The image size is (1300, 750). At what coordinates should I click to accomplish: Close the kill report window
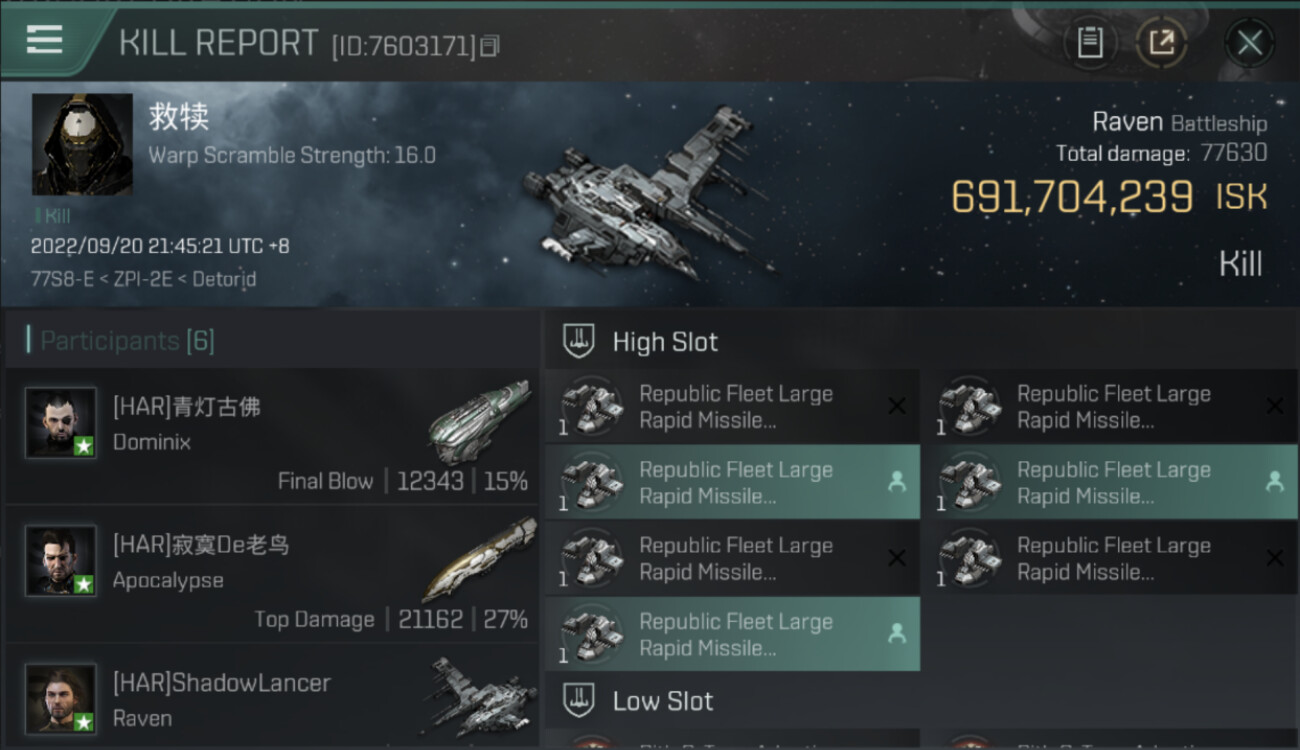click(x=1249, y=43)
